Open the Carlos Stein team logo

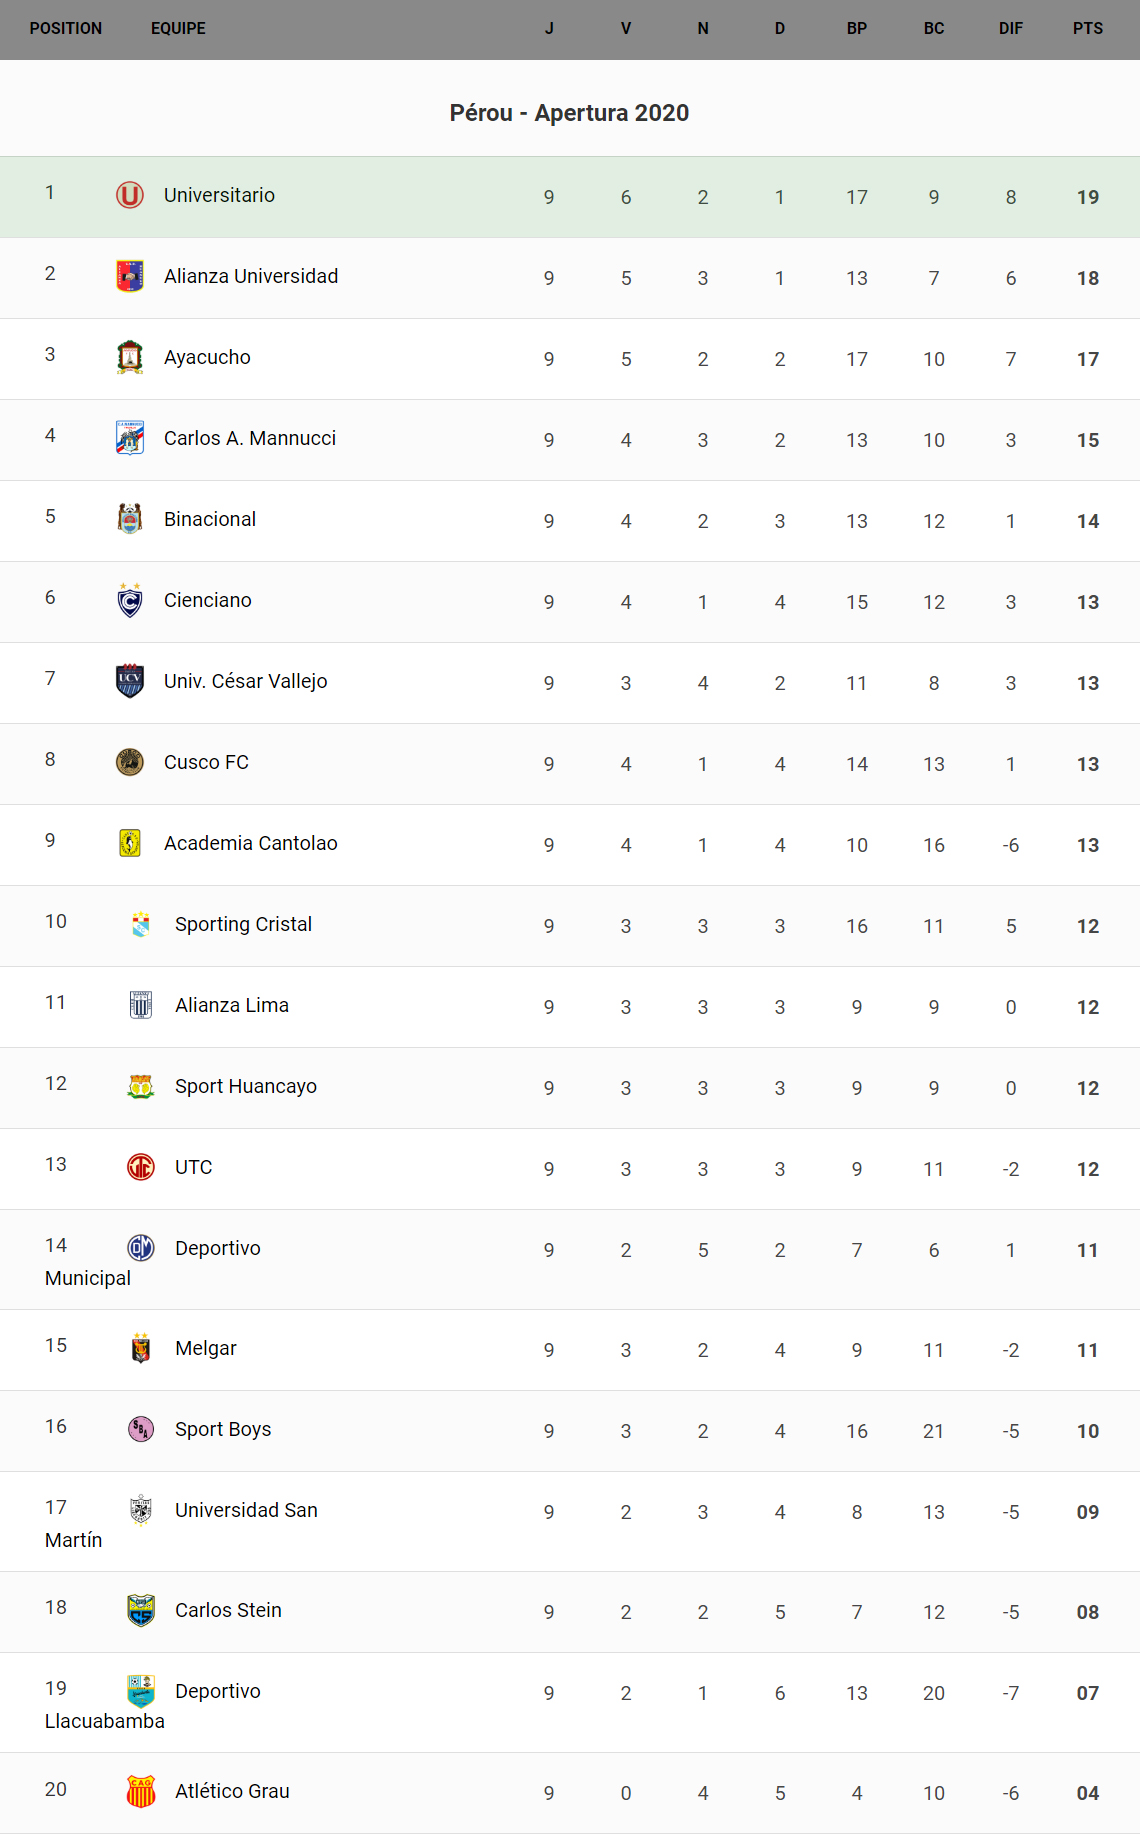pos(141,1610)
